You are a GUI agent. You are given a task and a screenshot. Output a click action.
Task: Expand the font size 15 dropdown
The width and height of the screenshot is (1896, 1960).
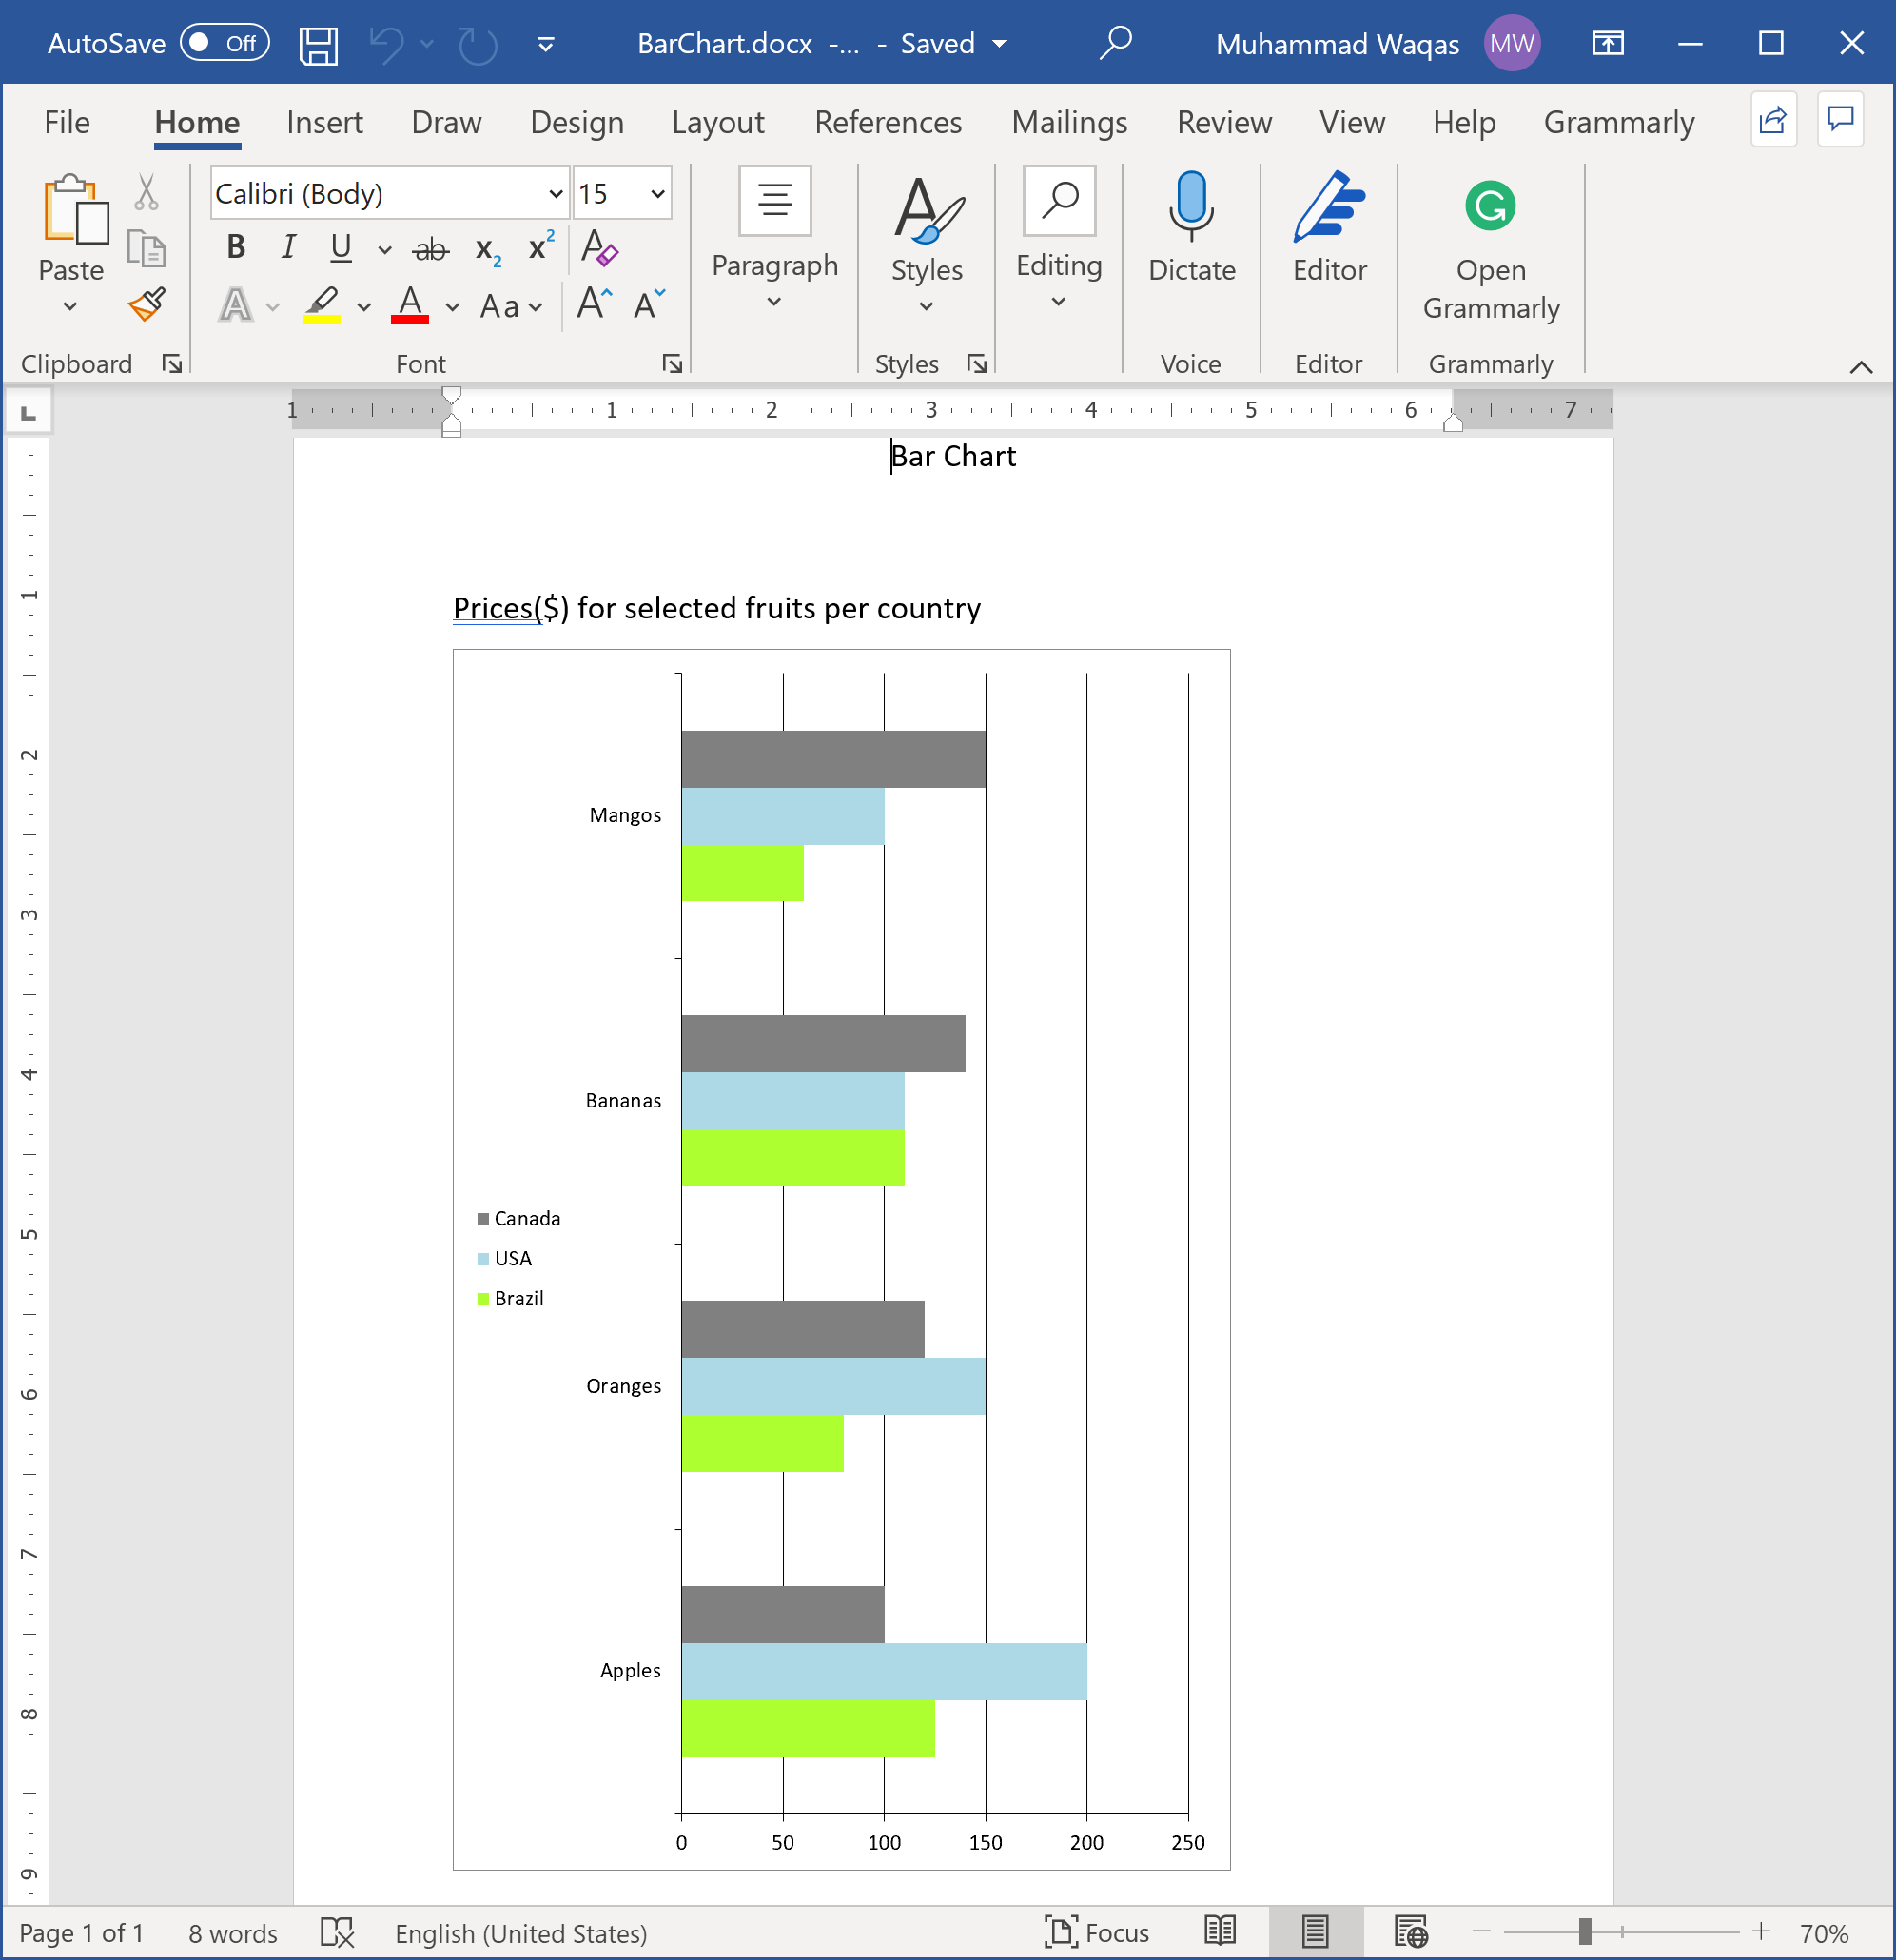[x=657, y=194]
